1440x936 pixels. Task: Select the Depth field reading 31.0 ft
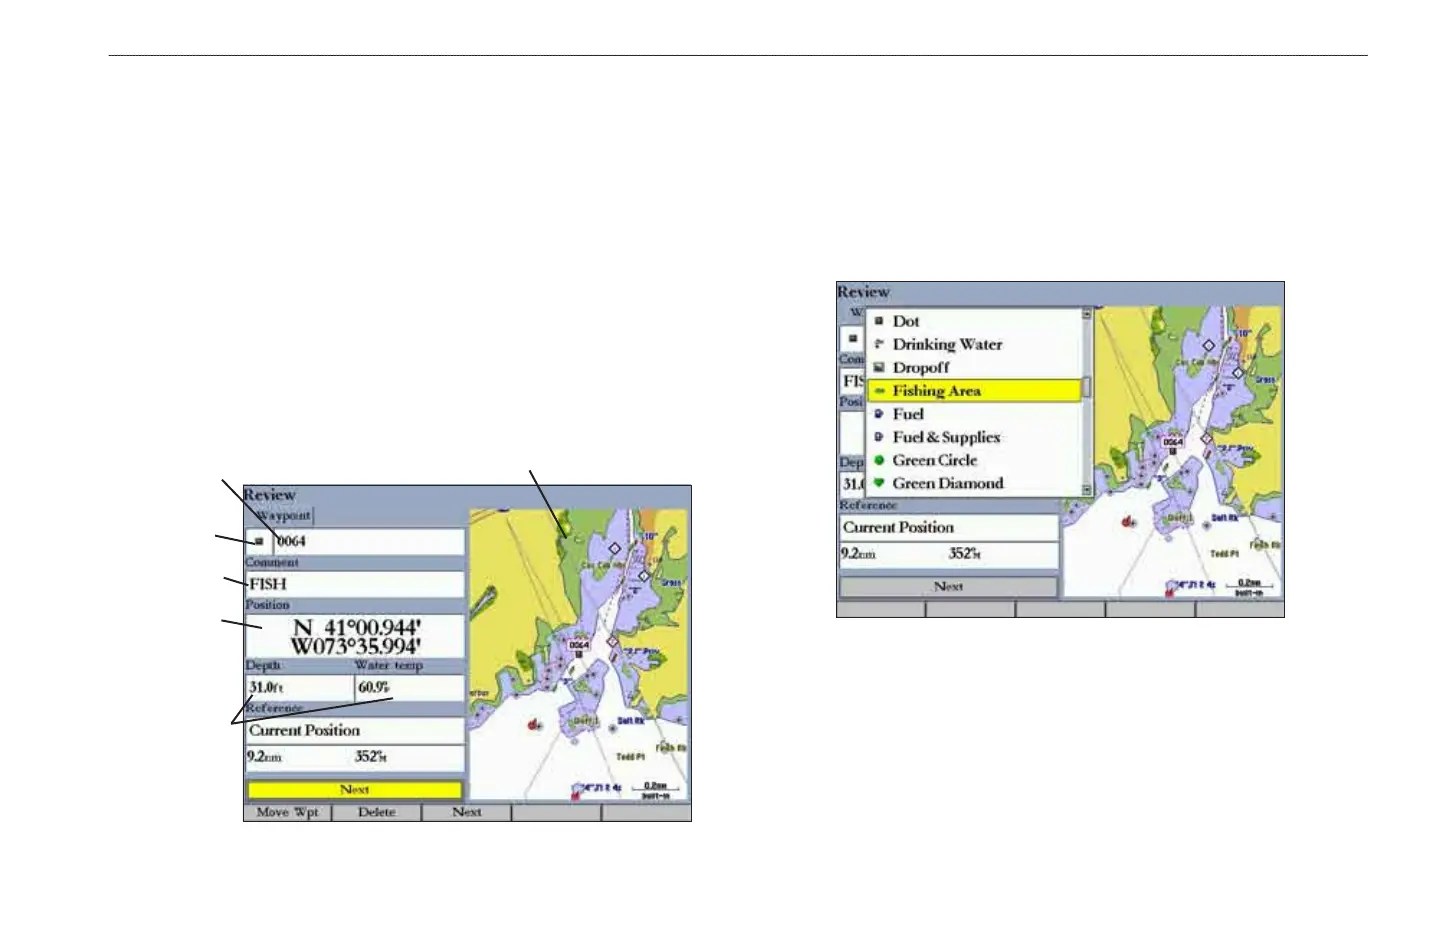click(299, 688)
